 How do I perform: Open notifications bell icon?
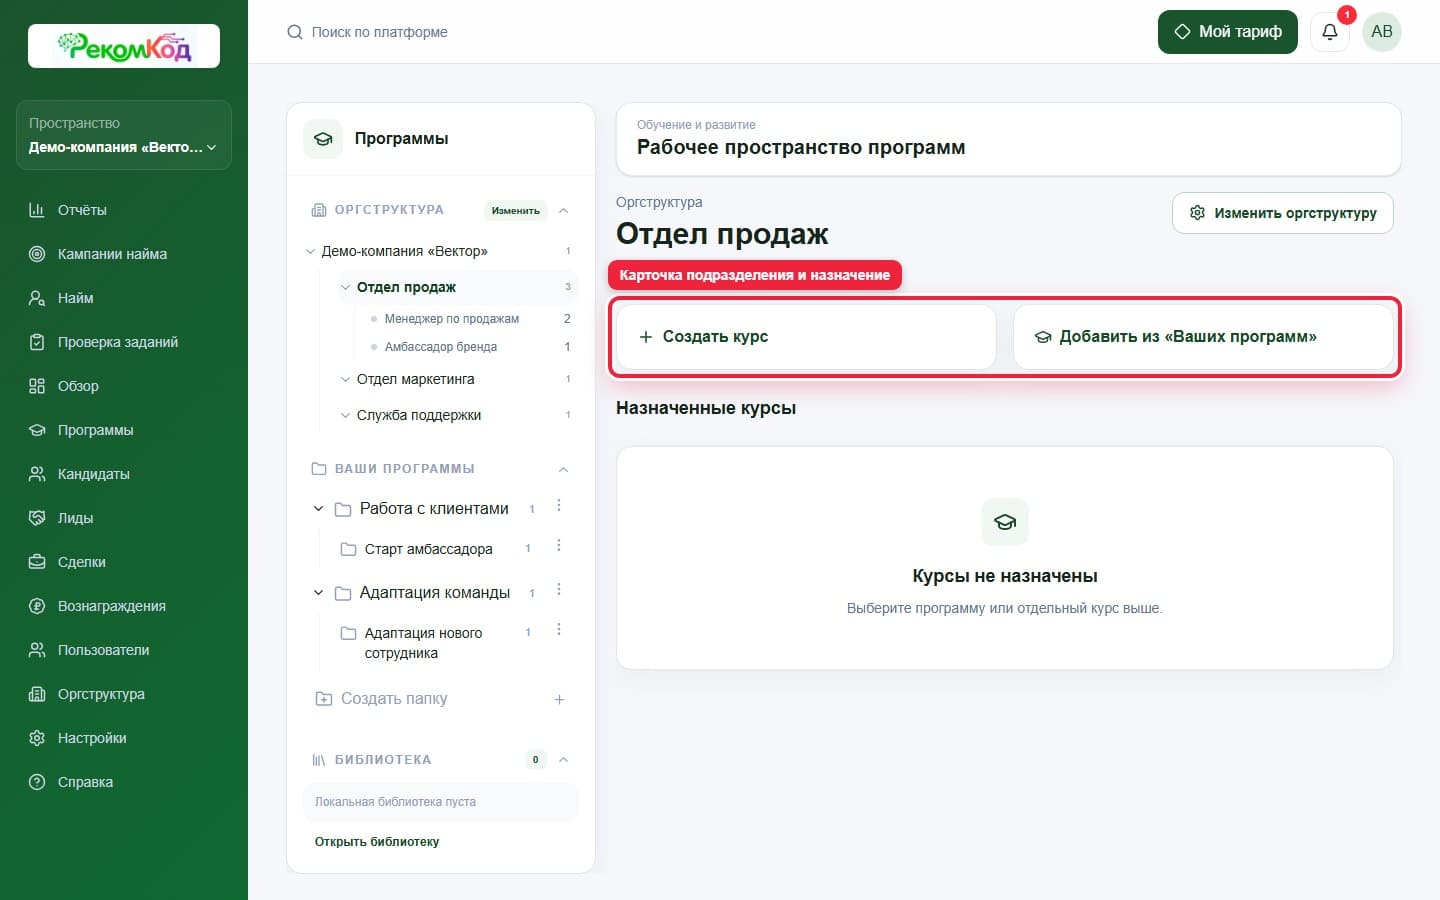pyautogui.click(x=1330, y=32)
